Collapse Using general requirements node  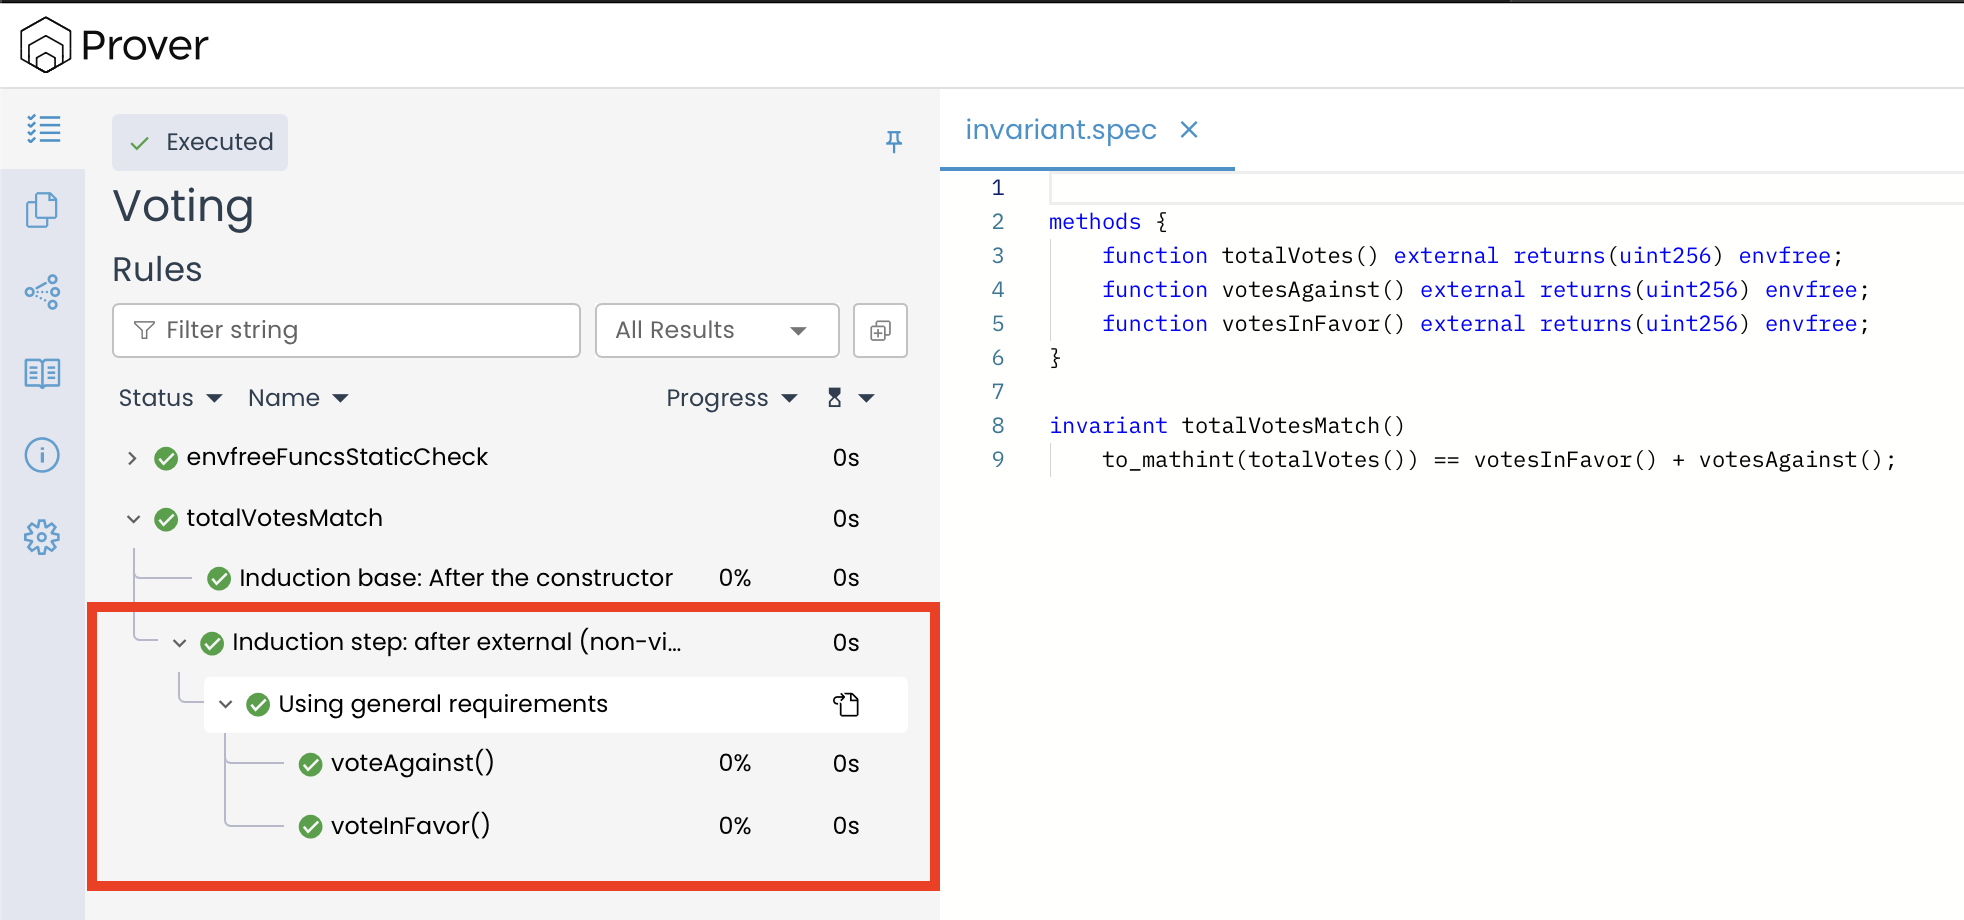click(x=226, y=705)
